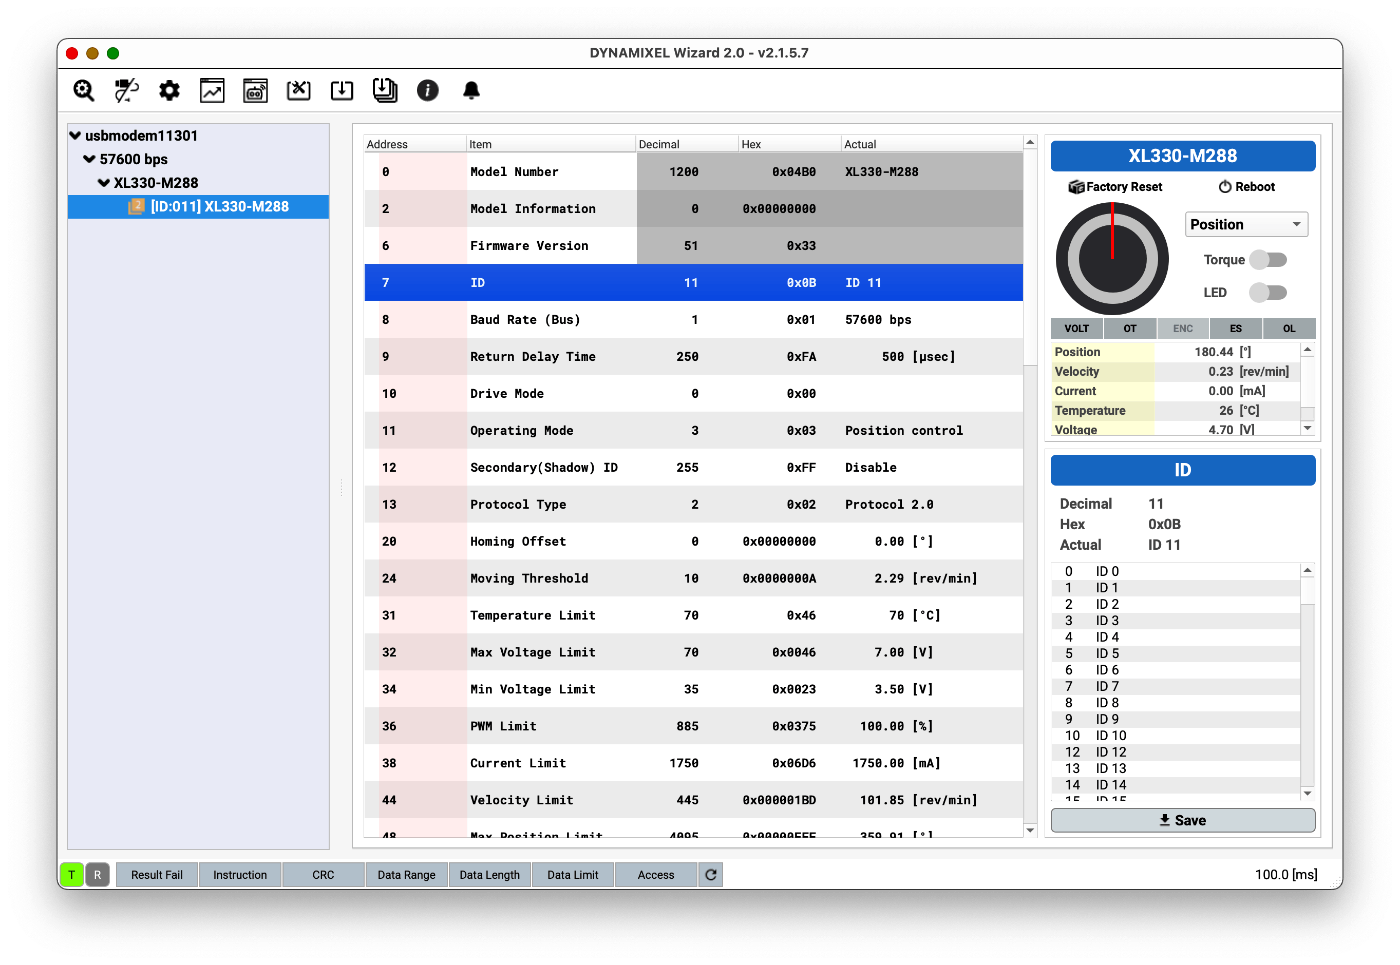The width and height of the screenshot is (1400, 965).
Task: Select the Max Voltage Limit row
Action: point(694,653)
